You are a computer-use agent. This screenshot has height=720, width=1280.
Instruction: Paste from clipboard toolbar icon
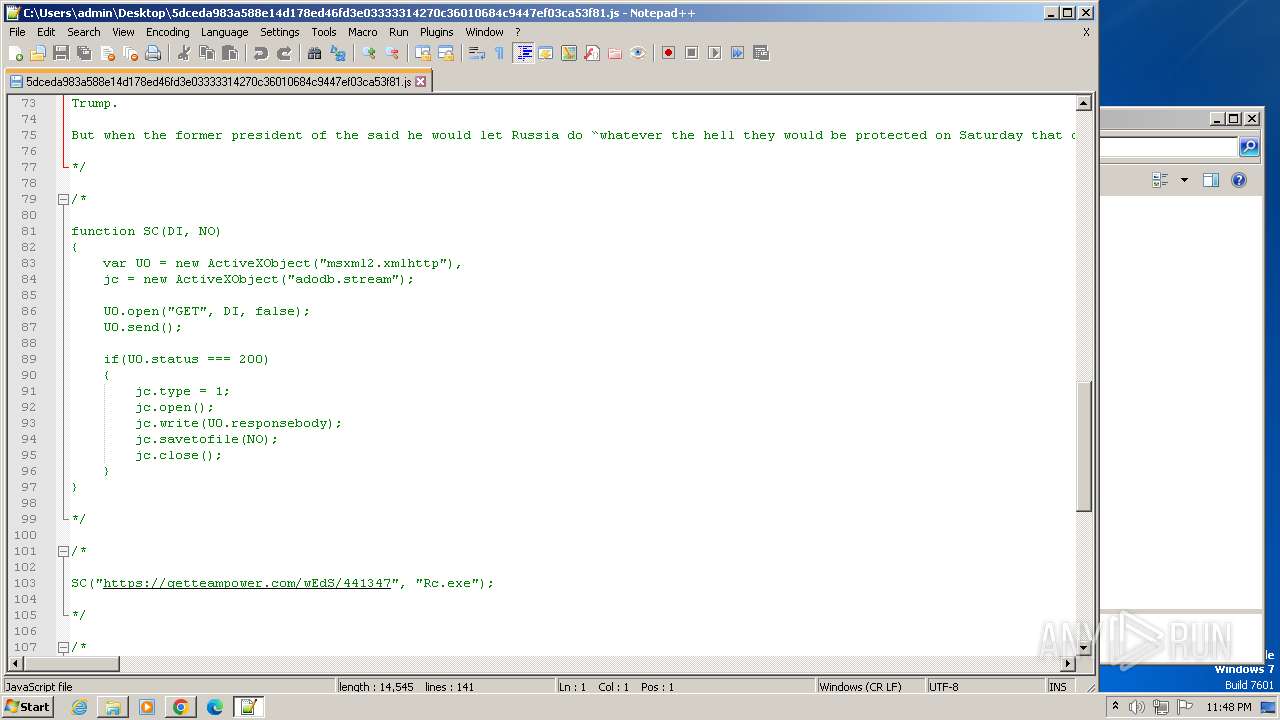229,53
